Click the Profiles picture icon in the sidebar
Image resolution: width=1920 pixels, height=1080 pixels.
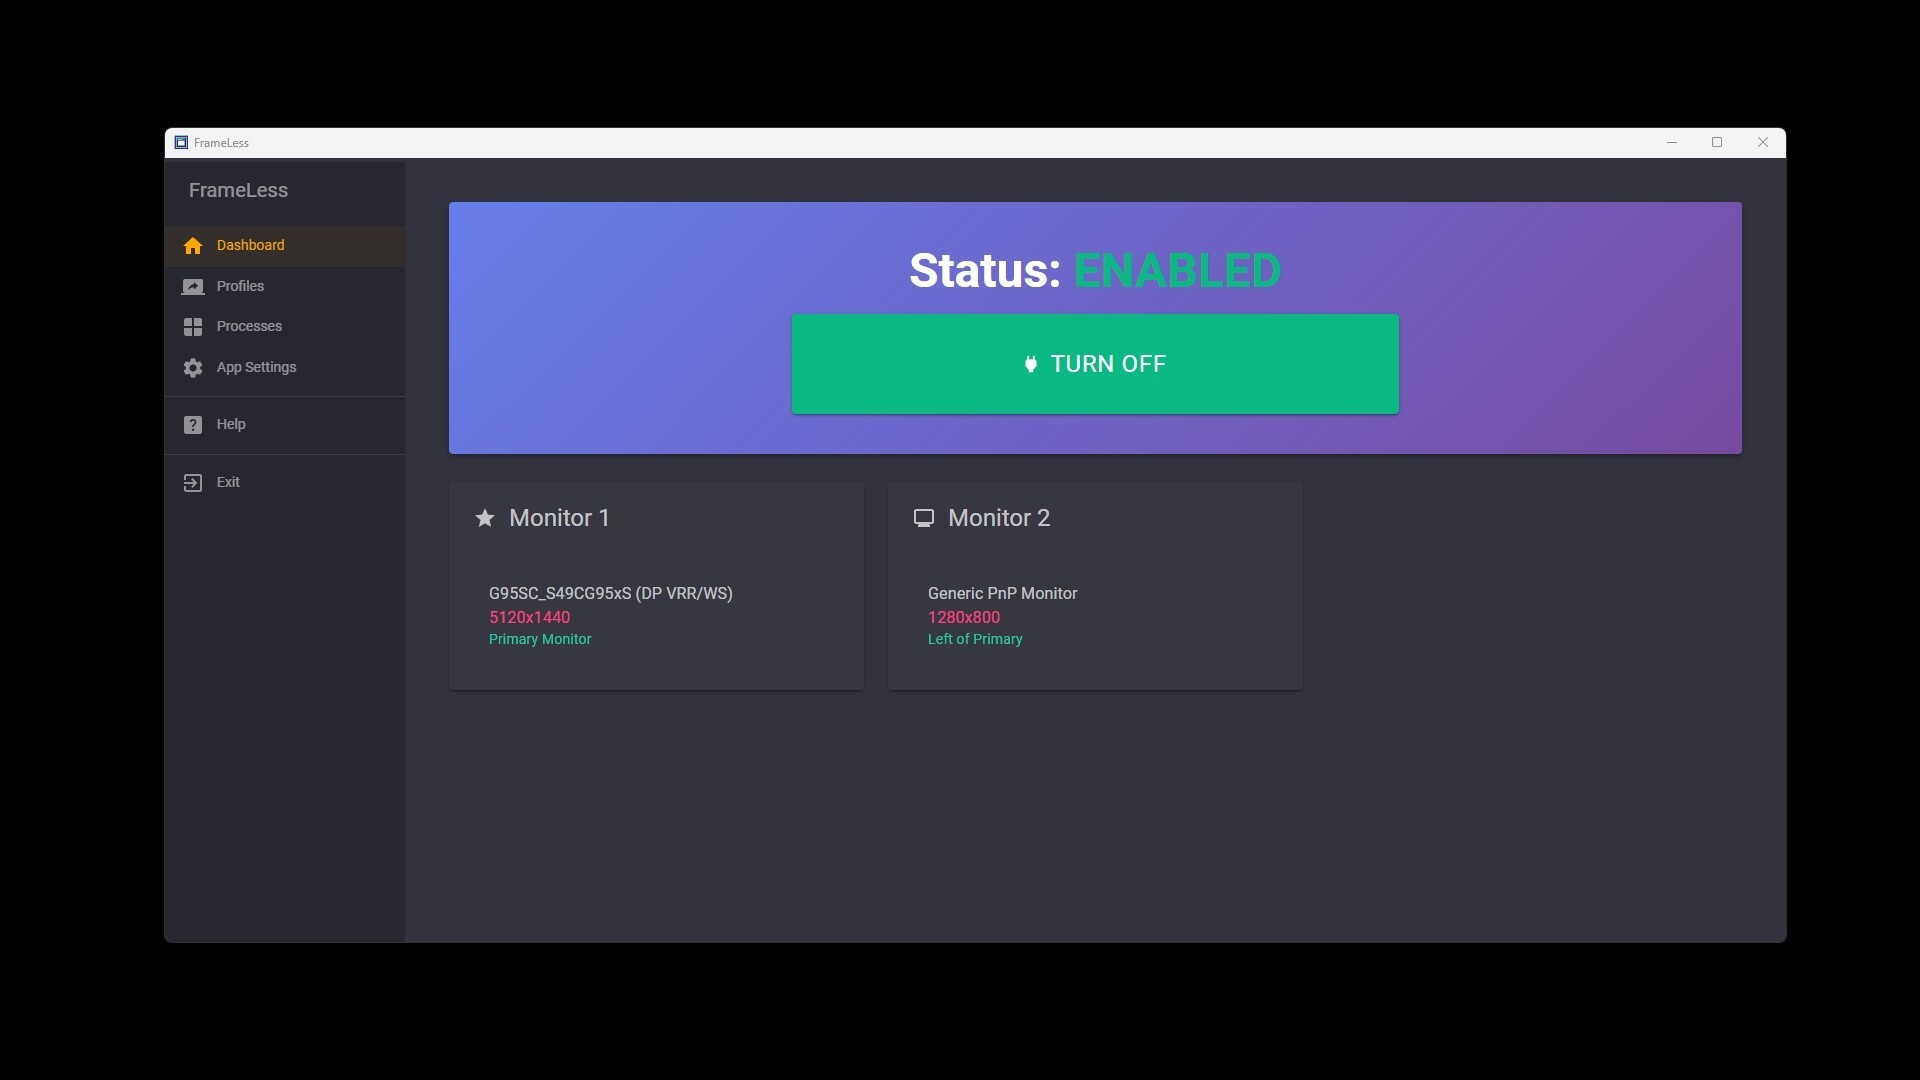pos(192,287)
